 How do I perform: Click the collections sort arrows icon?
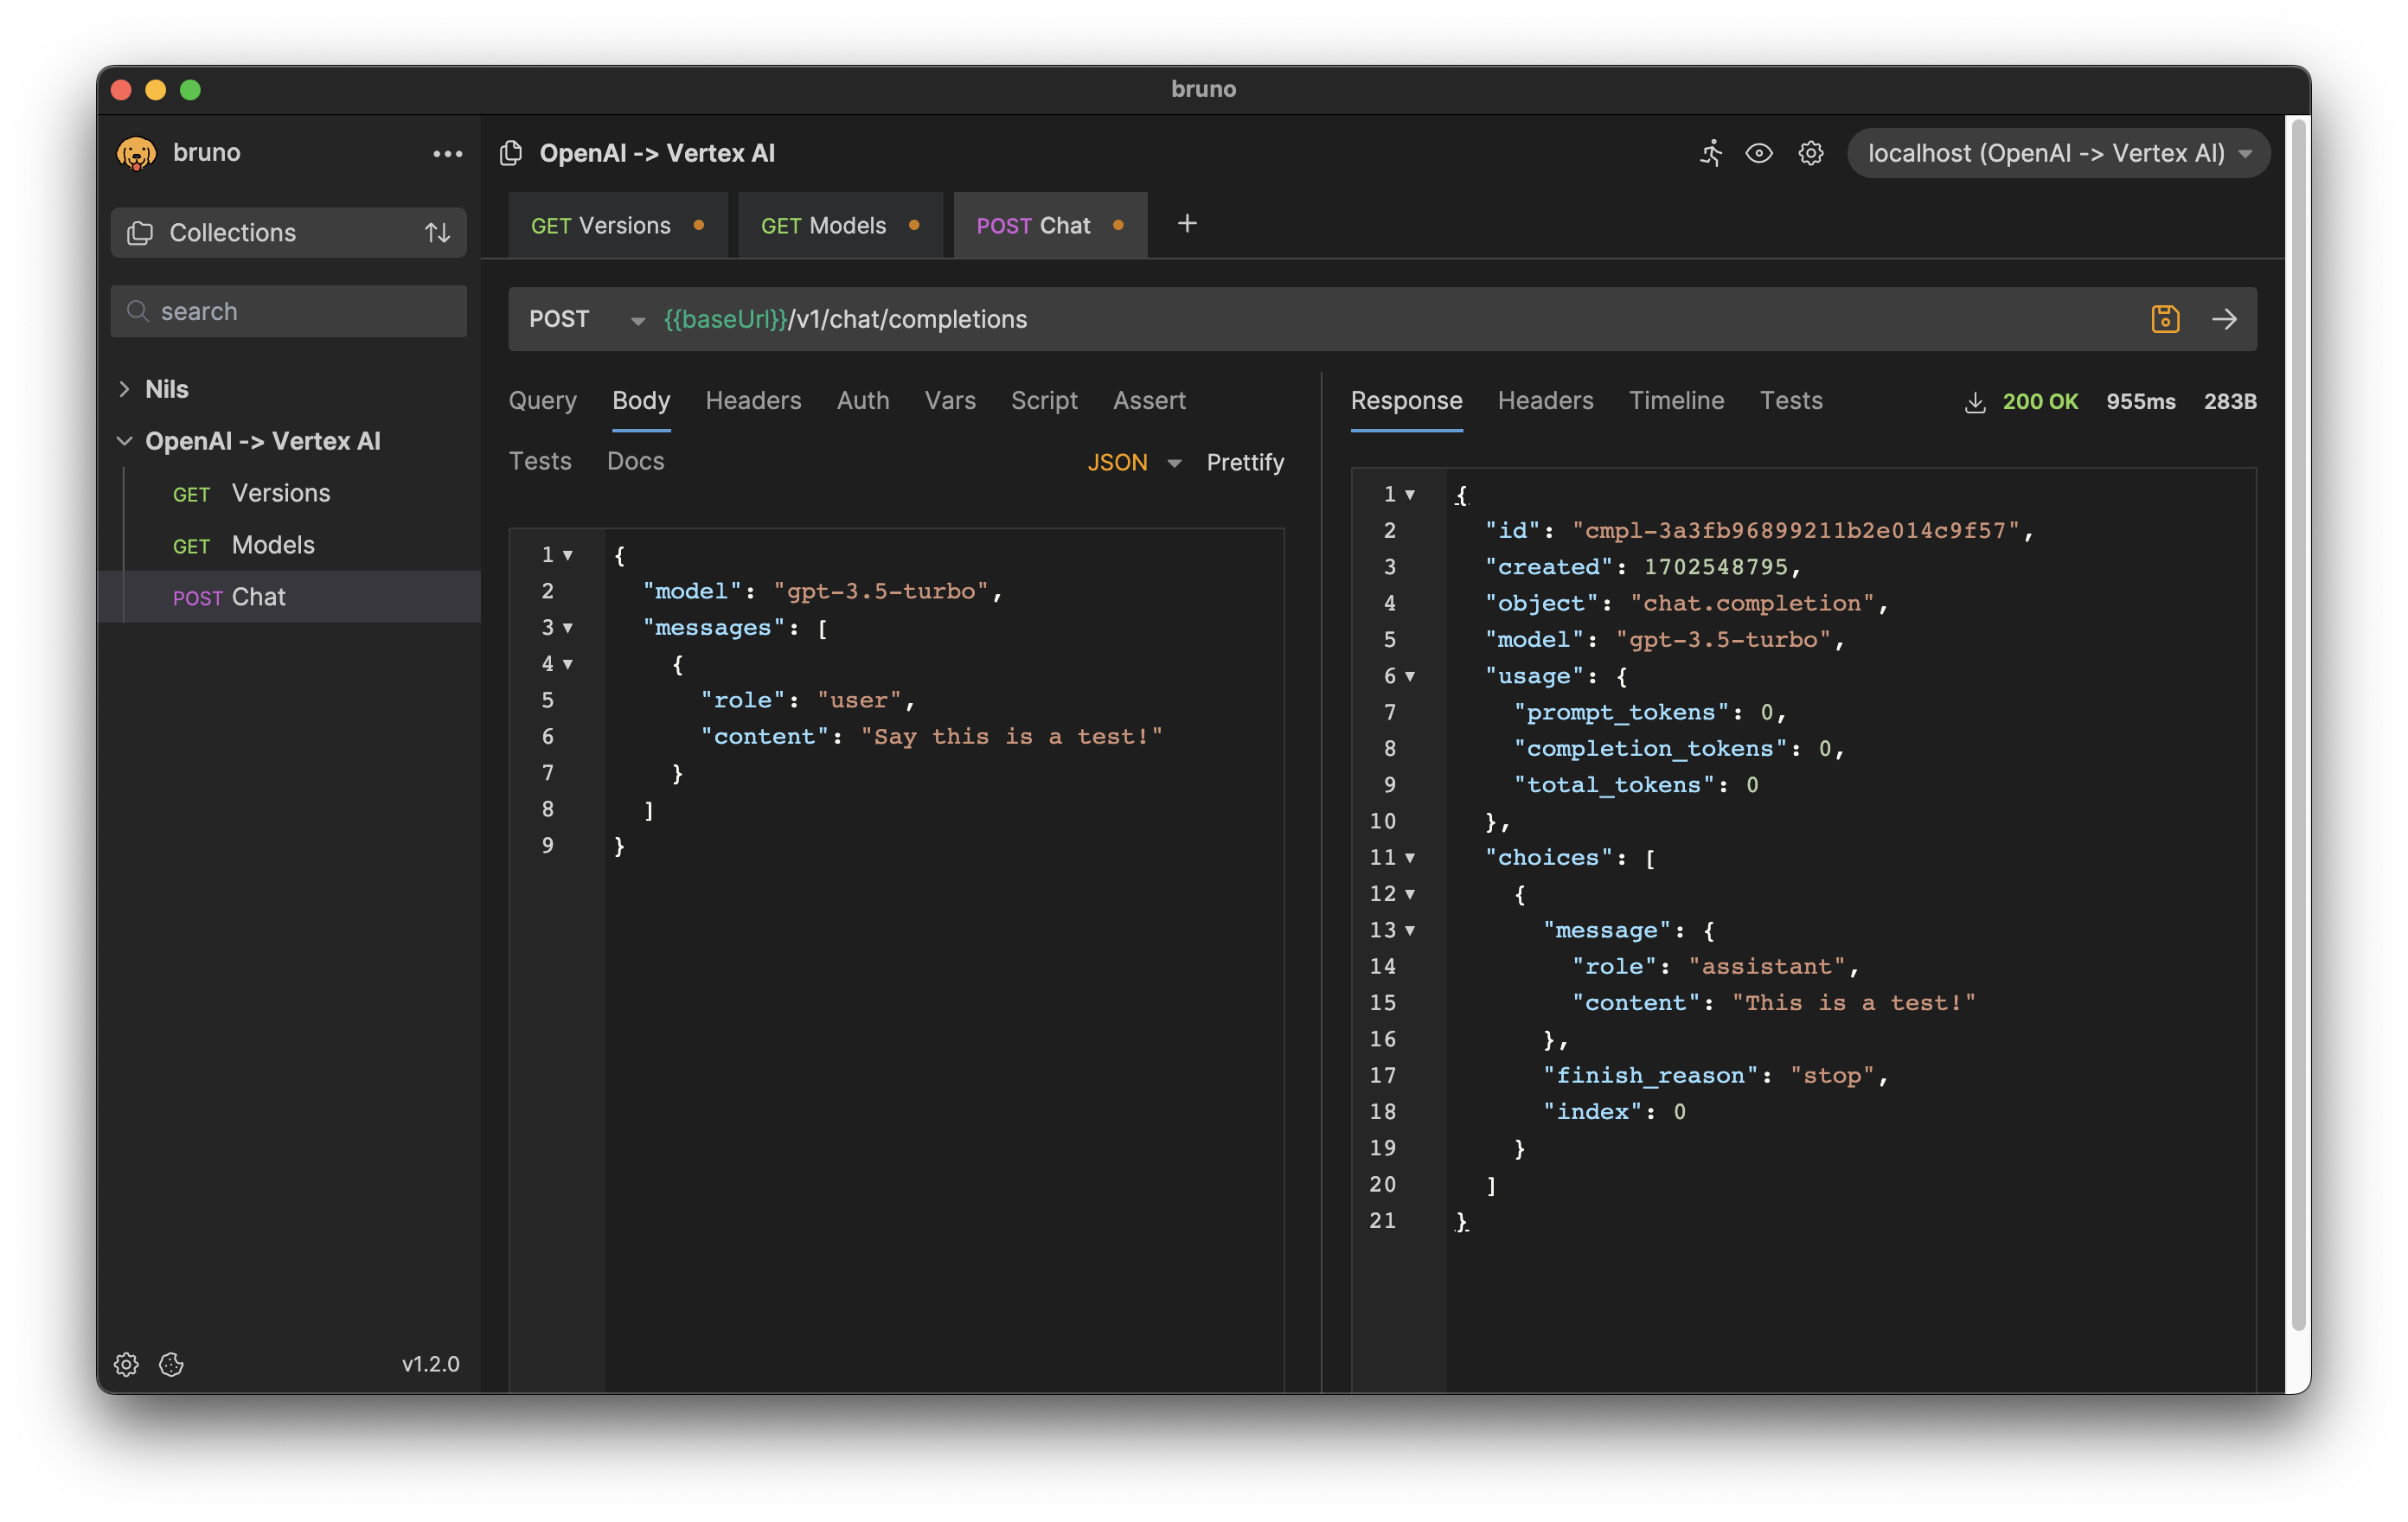pos(437,233)
